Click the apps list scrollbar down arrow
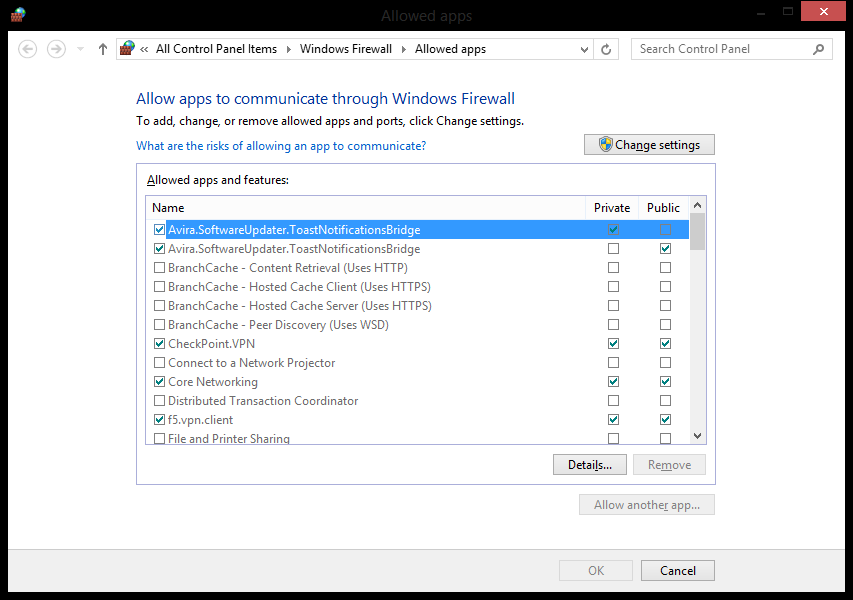The height and width of the screenshot is (600, 853). click(698, 436)
